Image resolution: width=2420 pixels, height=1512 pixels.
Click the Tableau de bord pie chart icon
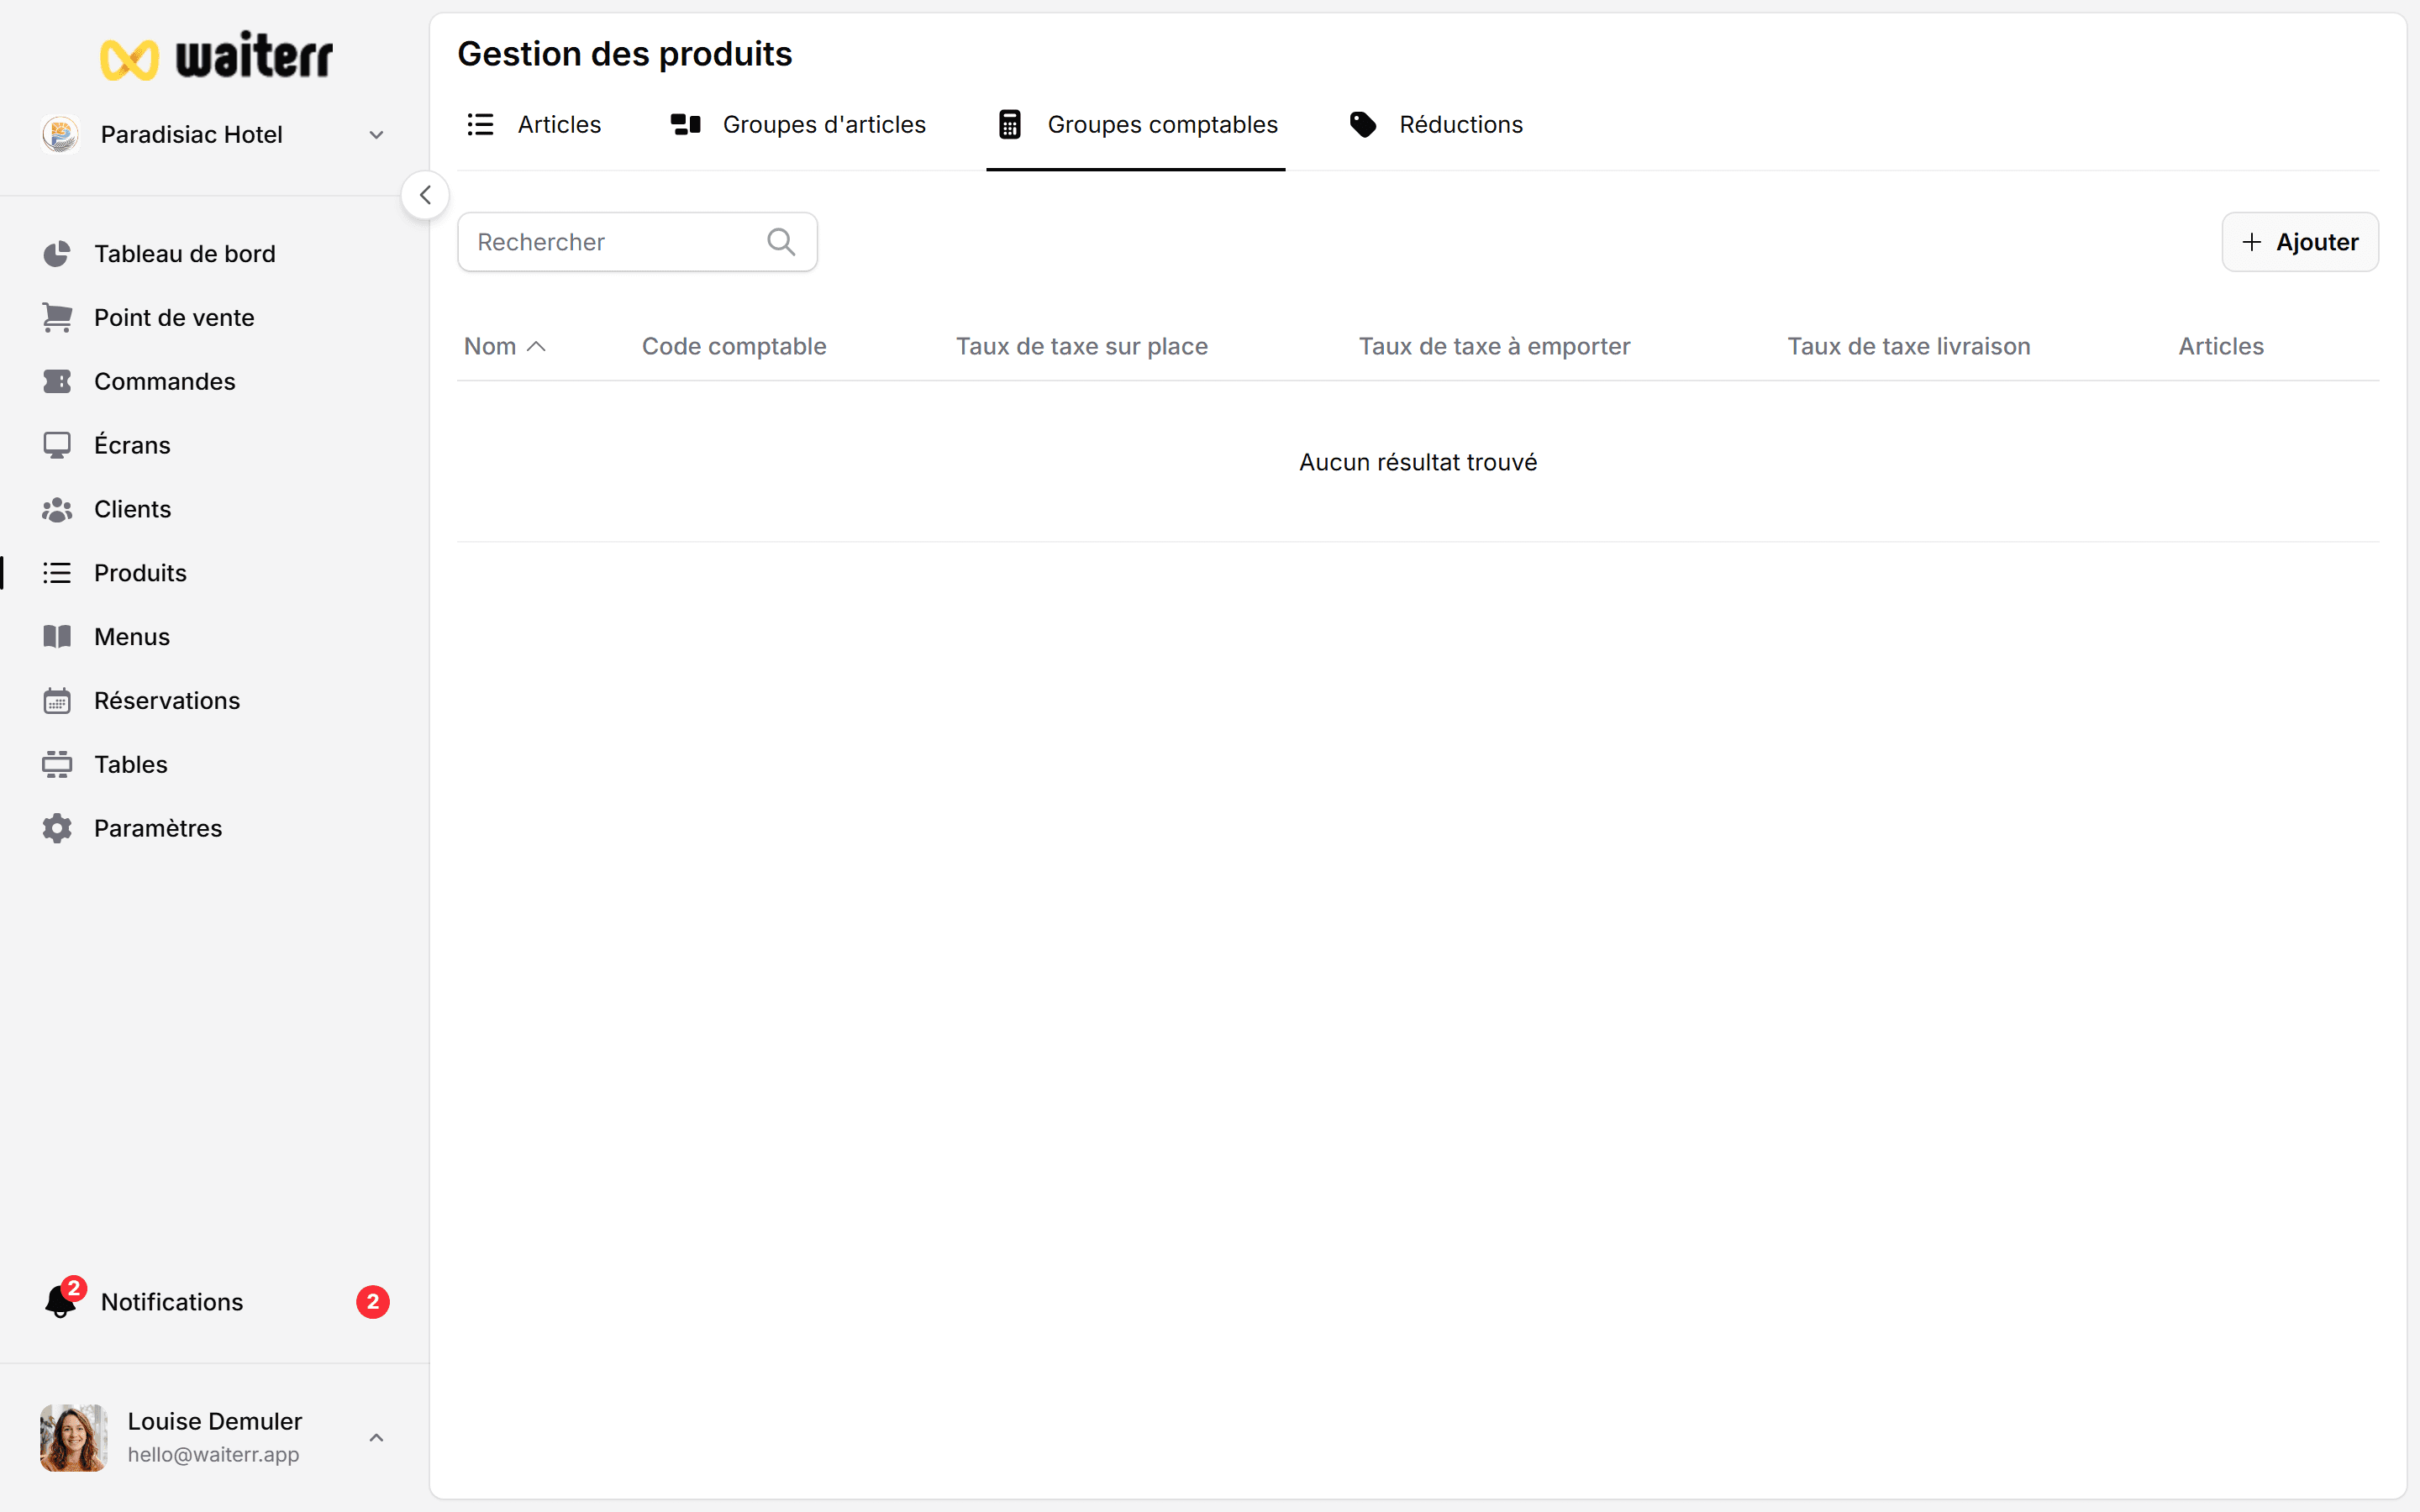(57, 254)
